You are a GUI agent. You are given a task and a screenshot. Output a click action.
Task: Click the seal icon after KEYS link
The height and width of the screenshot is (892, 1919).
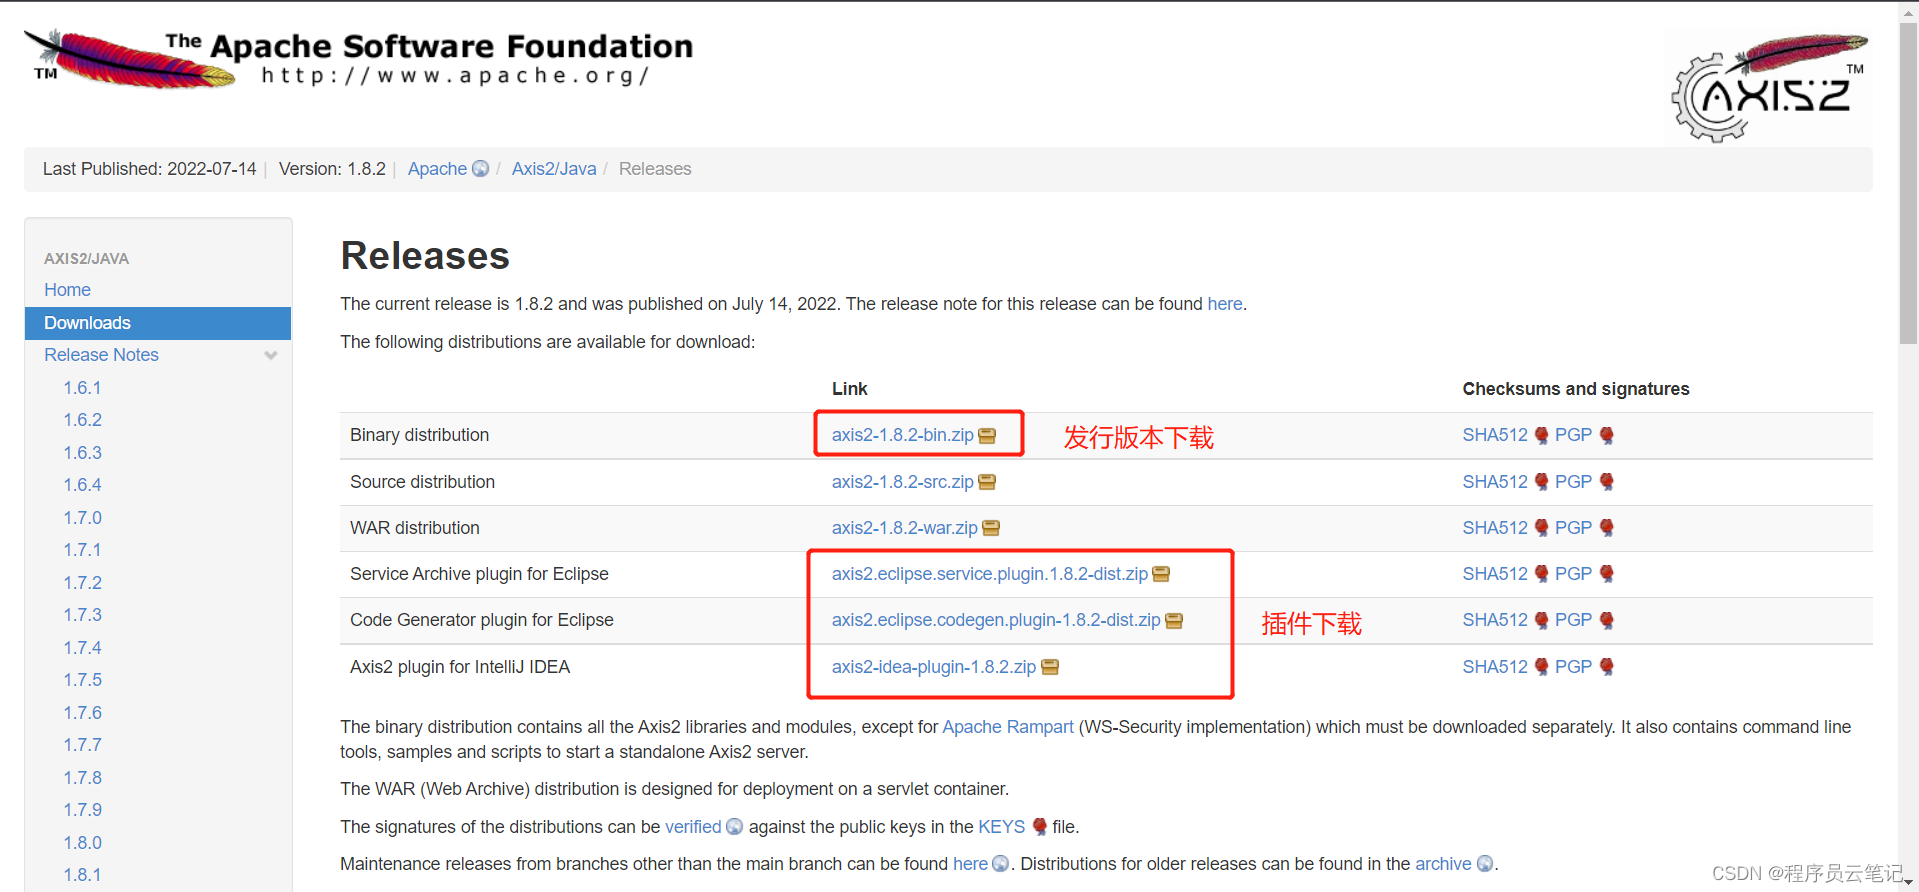(x=1039, y=827)
